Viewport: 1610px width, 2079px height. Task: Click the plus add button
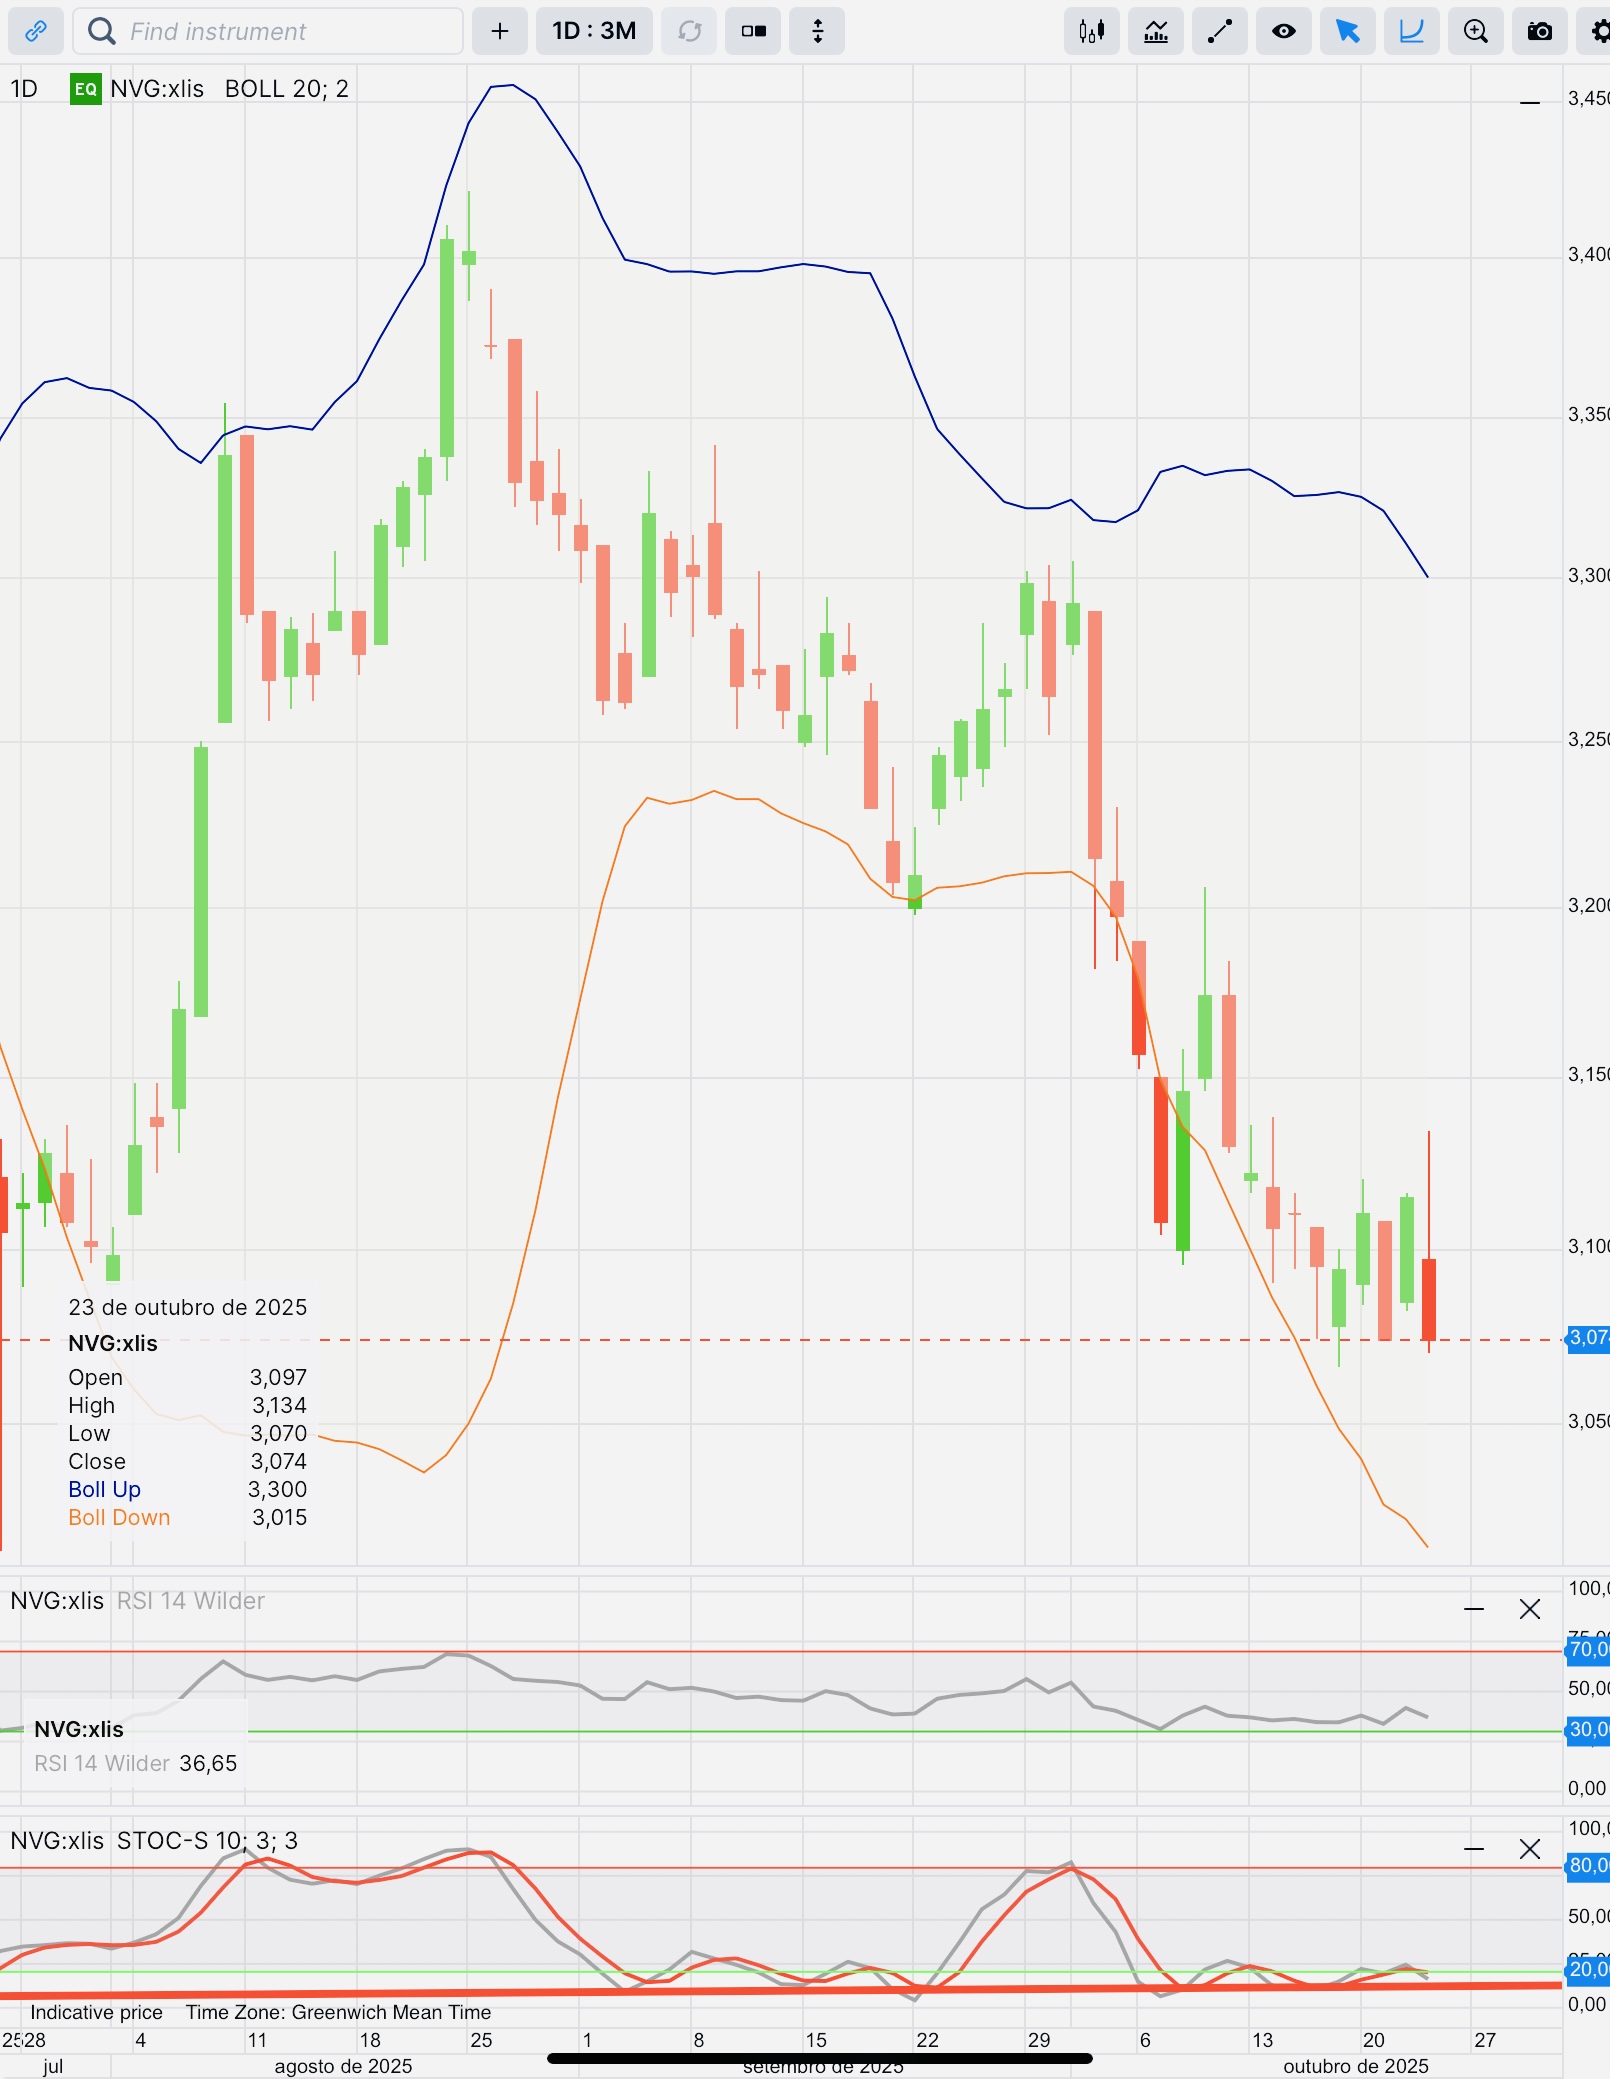click(x=500, y=31)
